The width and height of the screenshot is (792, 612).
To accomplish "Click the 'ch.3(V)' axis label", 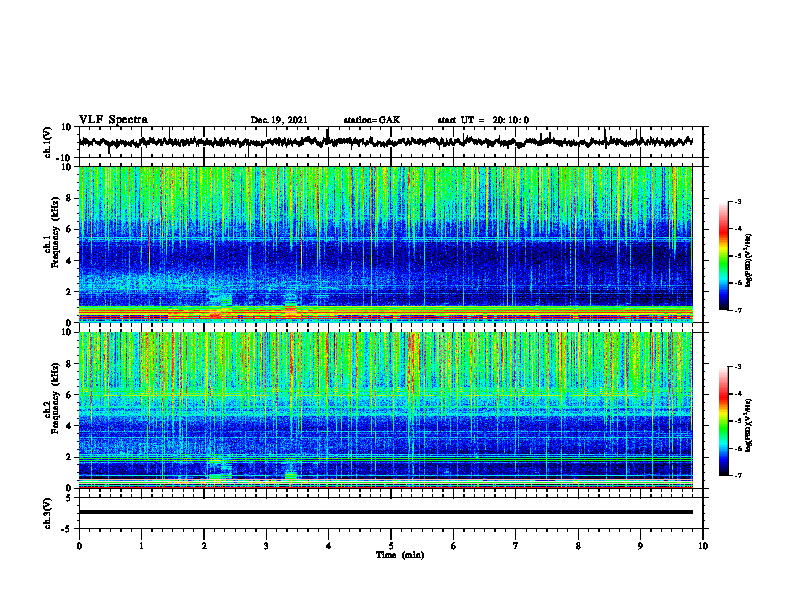I will click(48, 514).
